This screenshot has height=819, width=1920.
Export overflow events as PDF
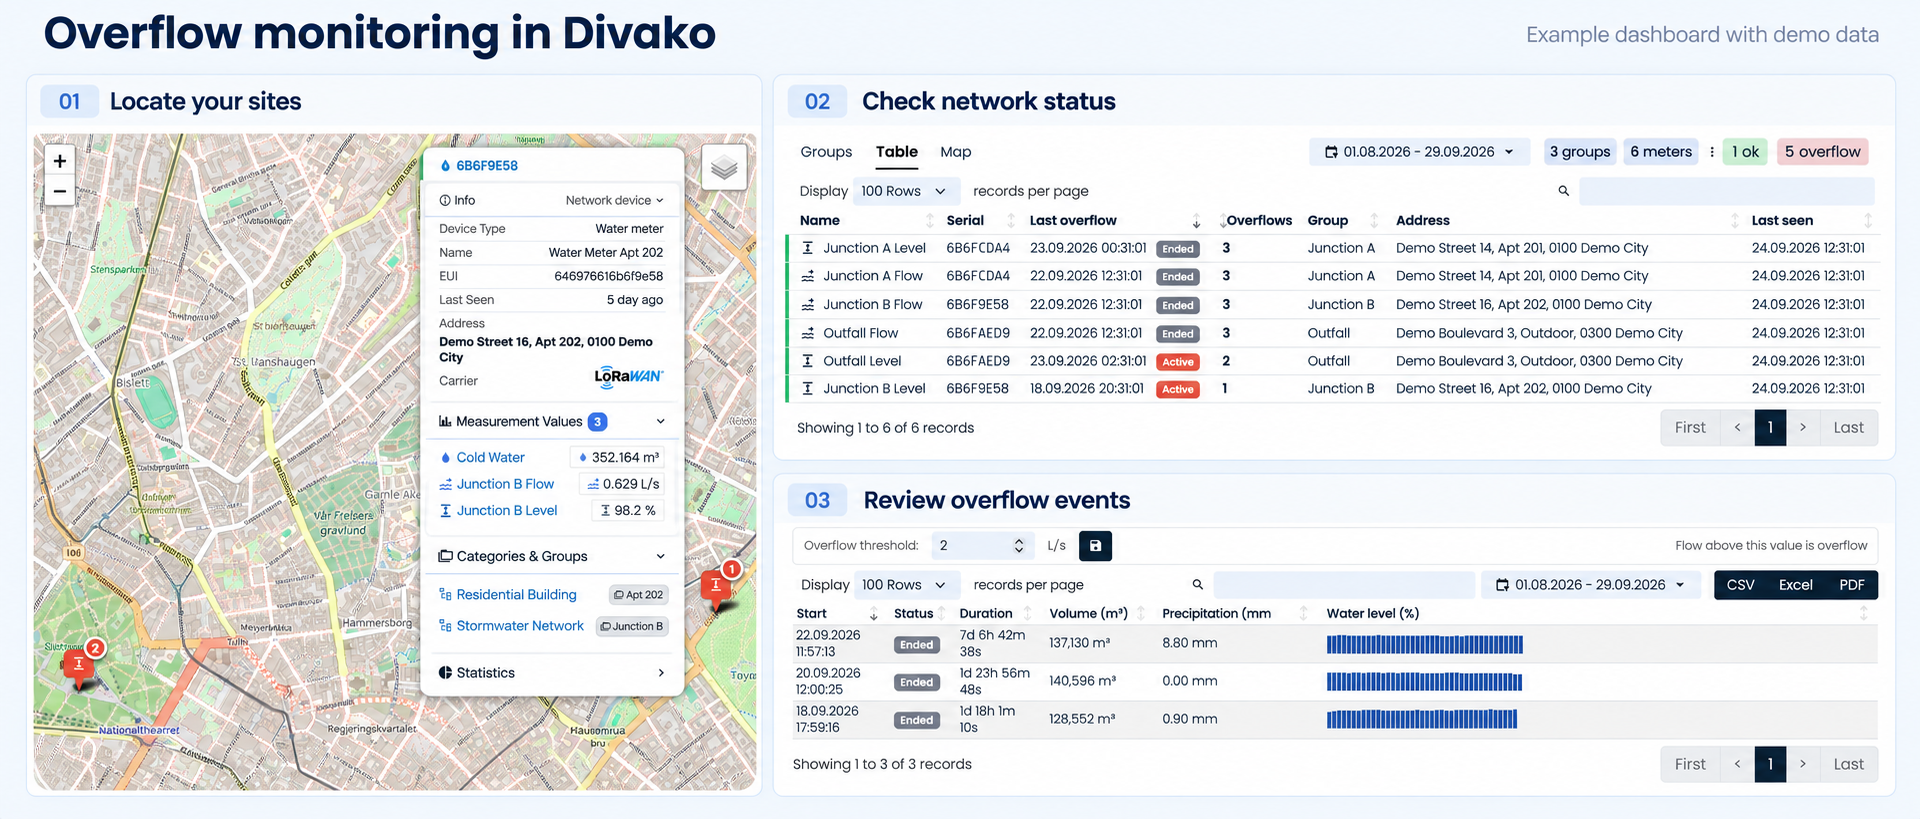coord(1851,585)
